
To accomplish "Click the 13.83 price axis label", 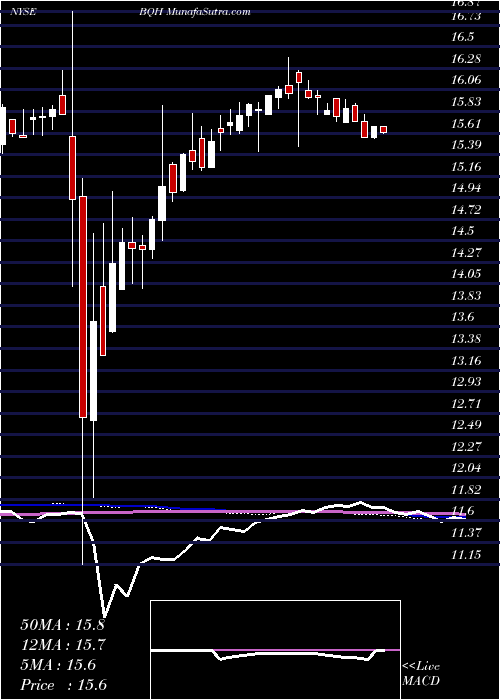I will [466, 296].
